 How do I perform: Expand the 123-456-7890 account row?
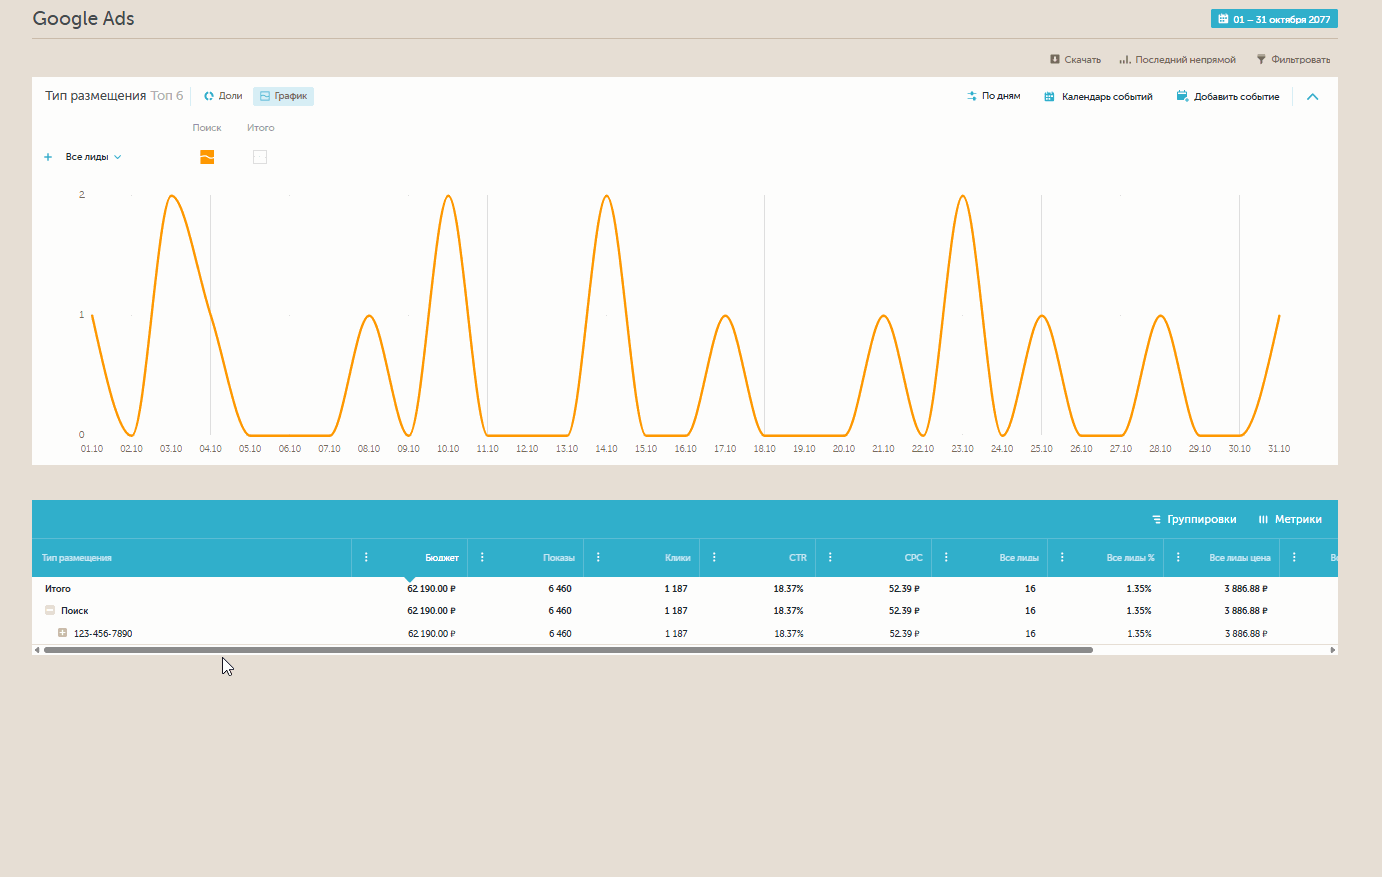pos(62,633)
